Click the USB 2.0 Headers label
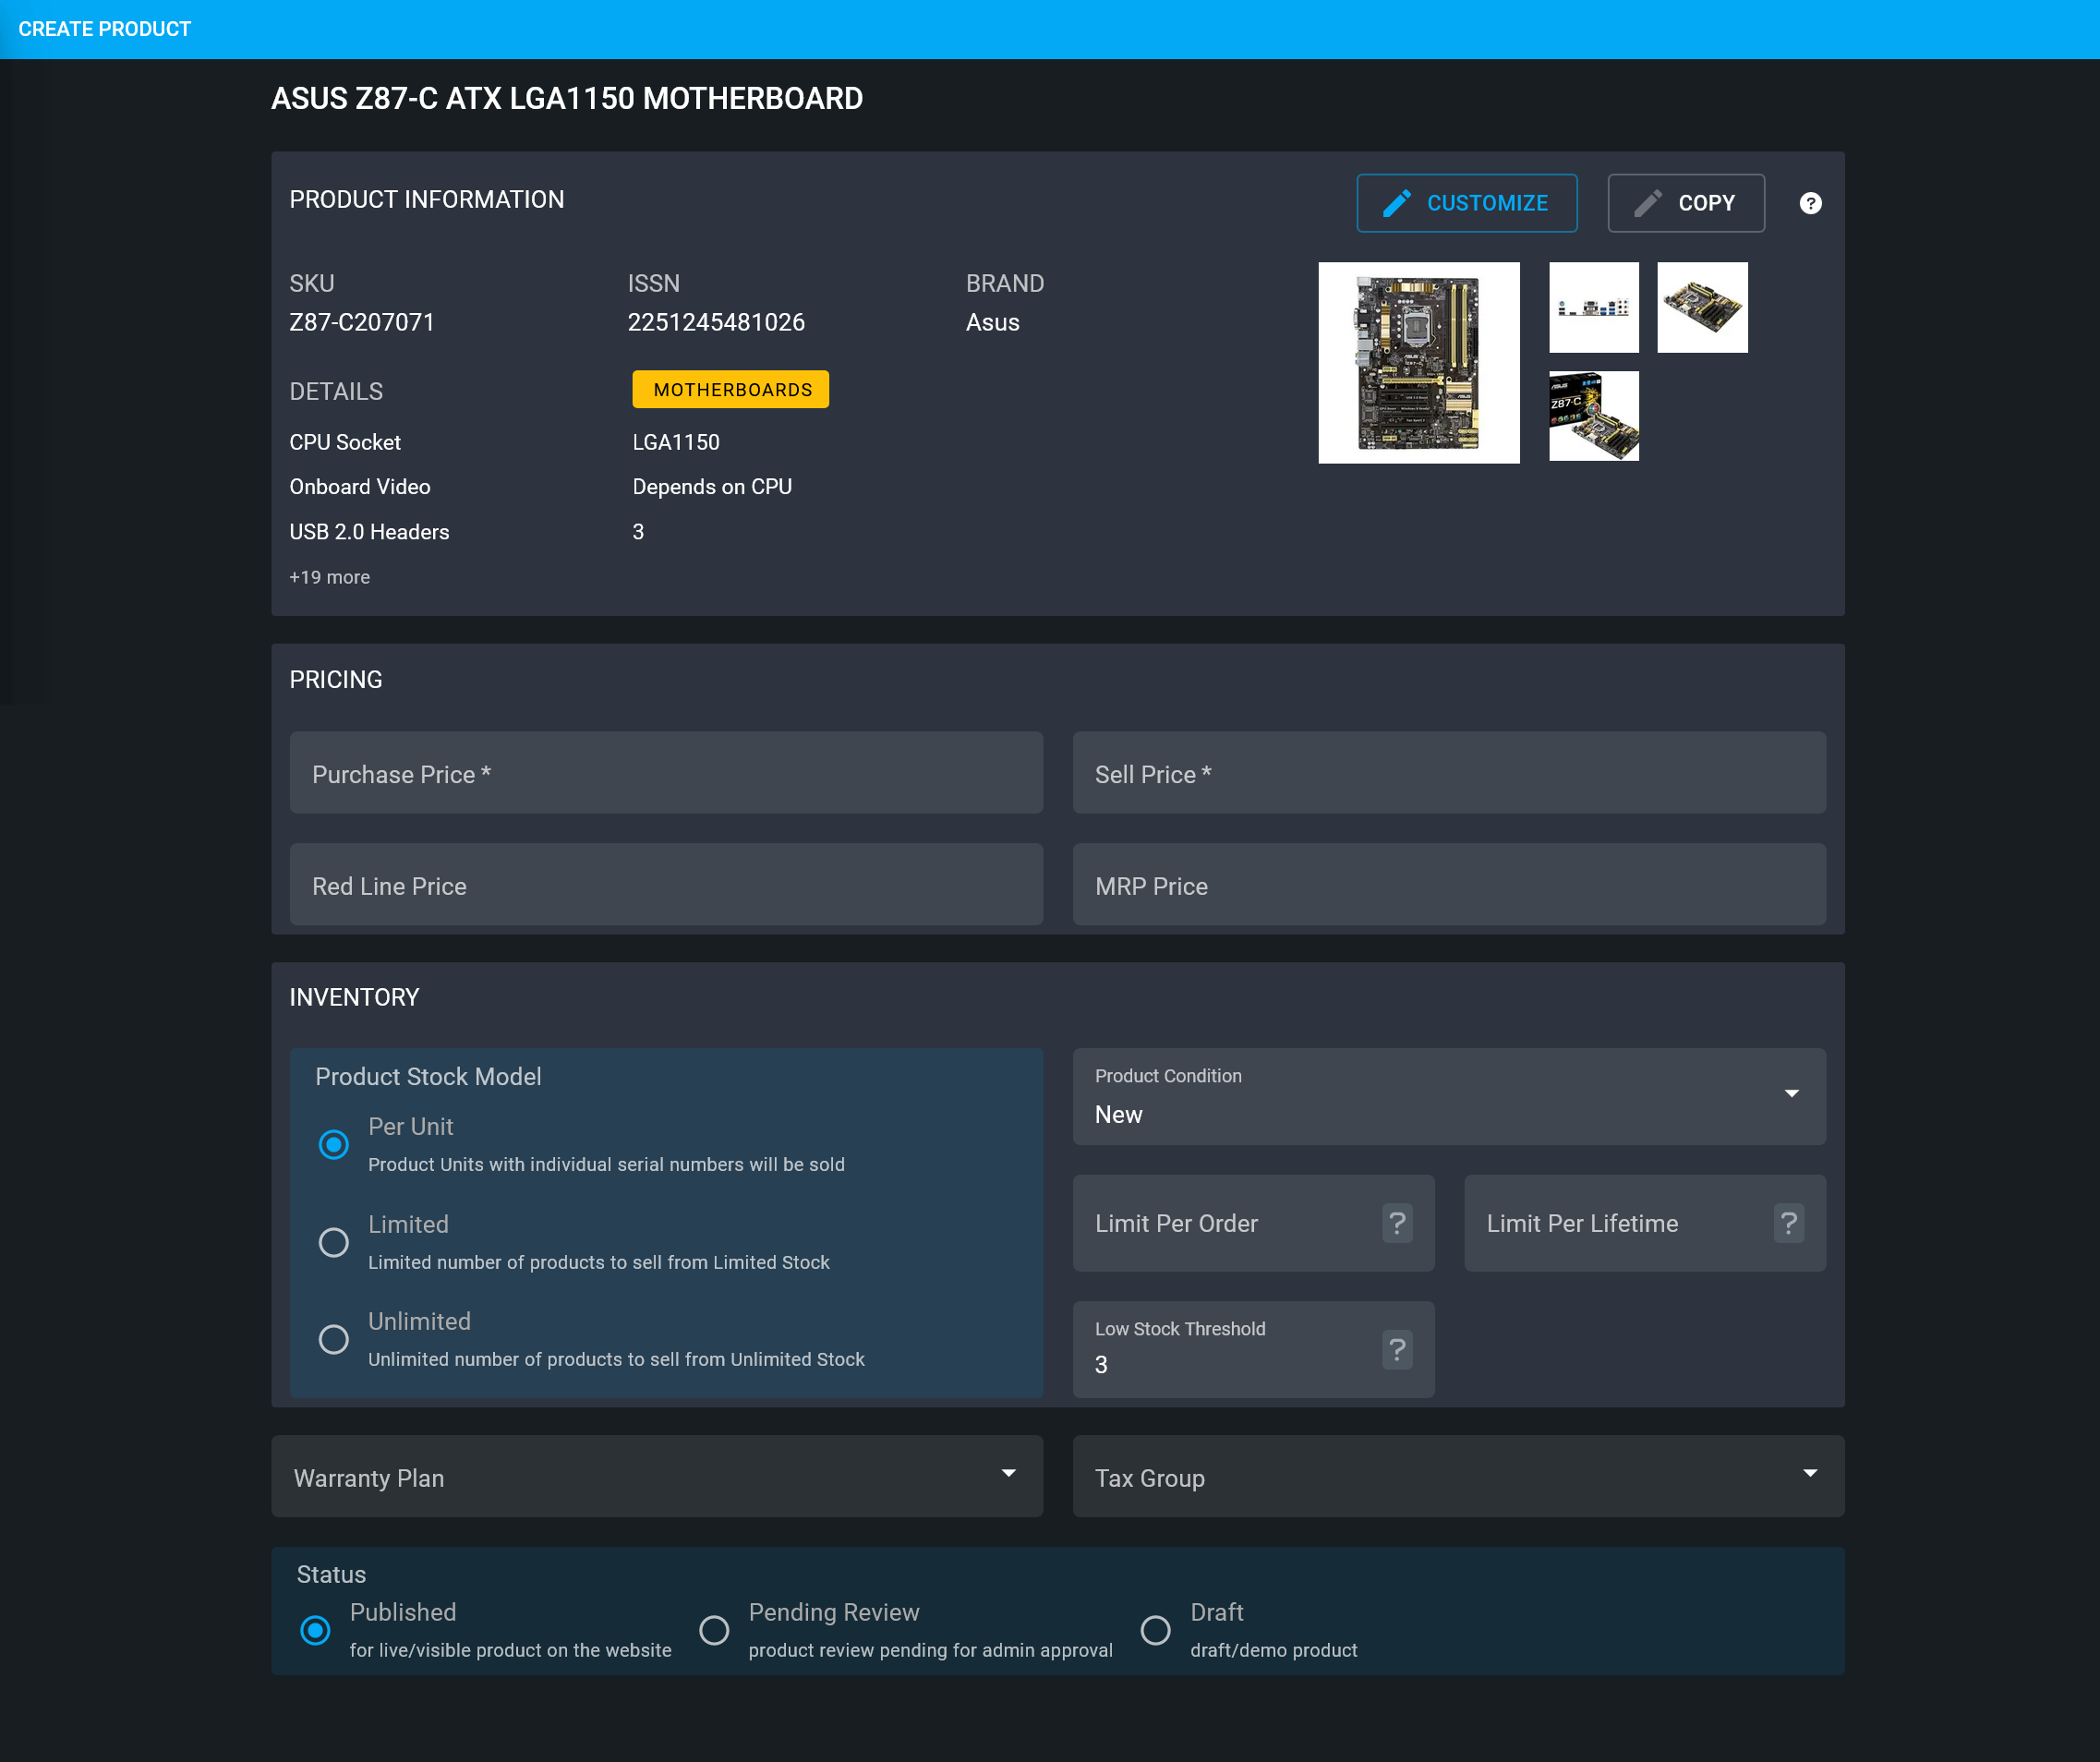This screenshot has width=2100, height=1762. pos(369,532)
